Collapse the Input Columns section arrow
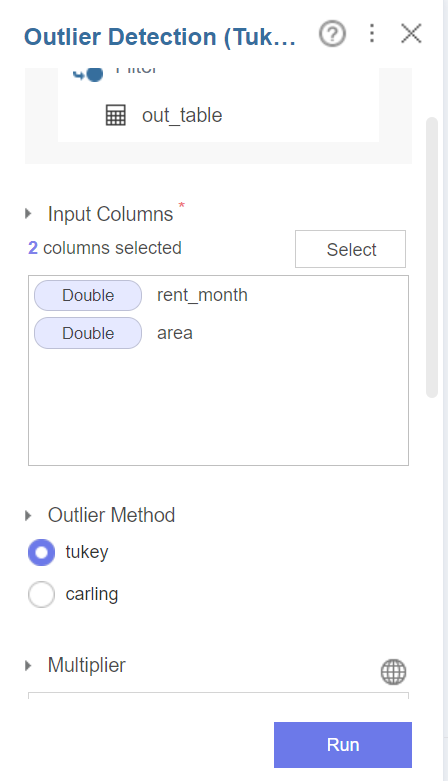The height and width of the screenshot is (781, 448). pyautogui.click(x=28, y=214)
